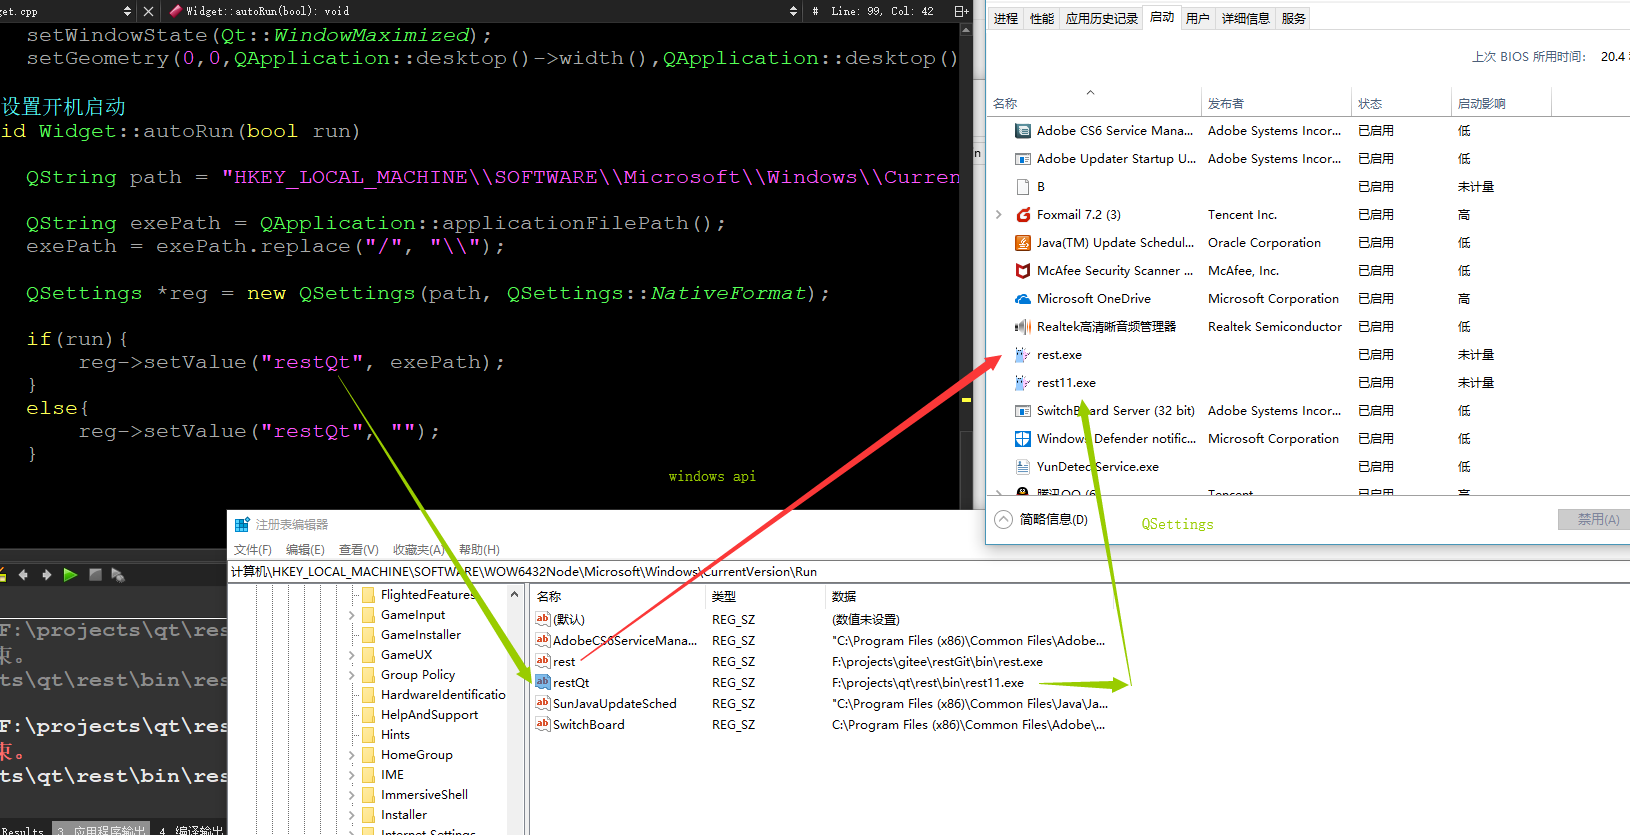
Task: Expand the GameUX registry key
Action: (x=352, y=655)
